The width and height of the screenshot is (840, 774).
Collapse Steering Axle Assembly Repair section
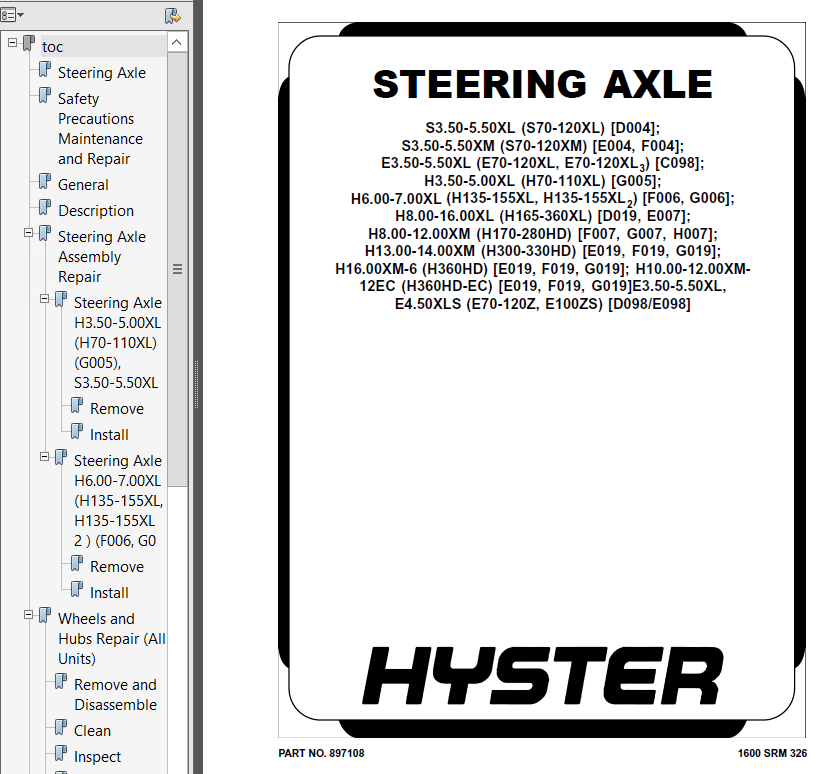pyautogui.click(x=28, y=233)
